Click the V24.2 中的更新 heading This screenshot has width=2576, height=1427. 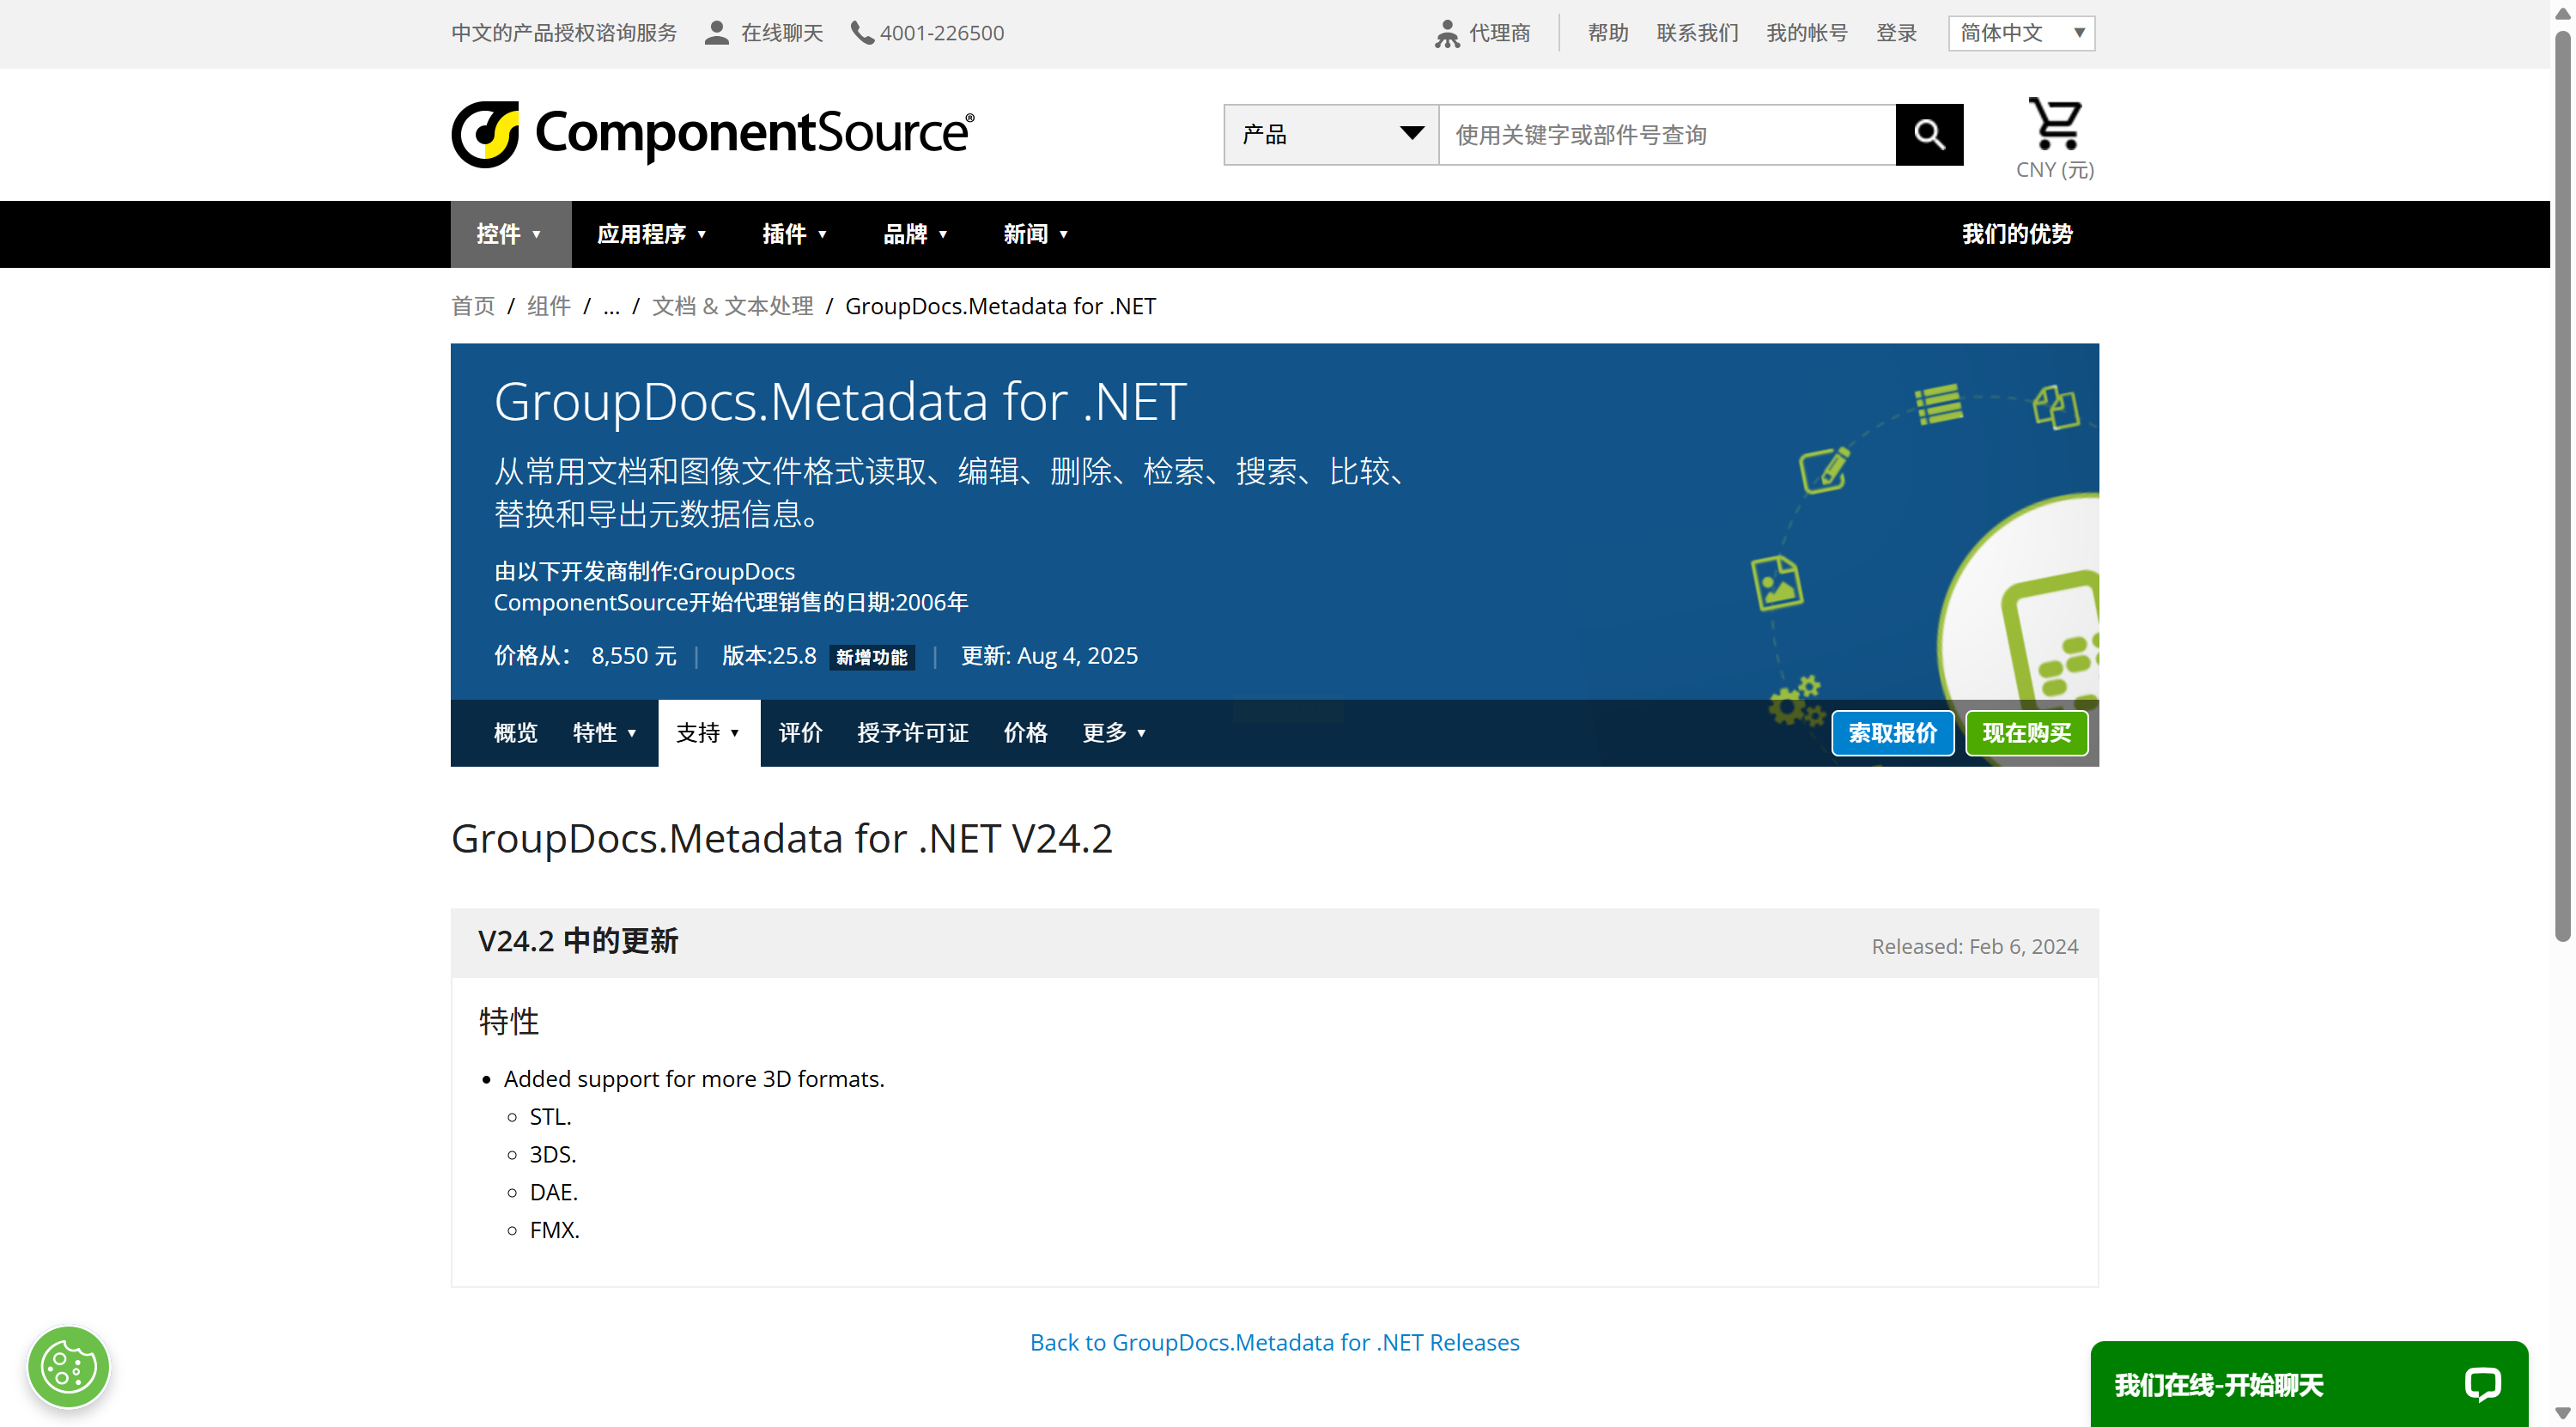click(578, 941)
